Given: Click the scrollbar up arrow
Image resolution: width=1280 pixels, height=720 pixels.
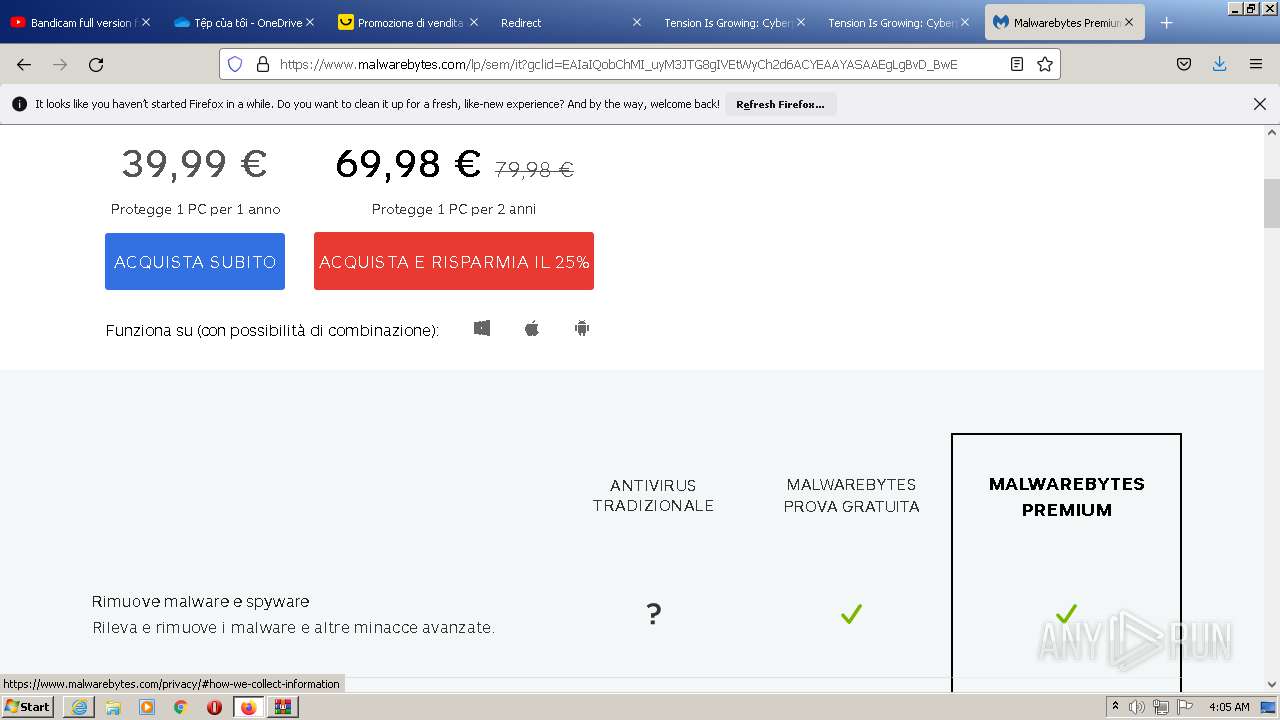Looking at the screenshot, I should 1272,132.
